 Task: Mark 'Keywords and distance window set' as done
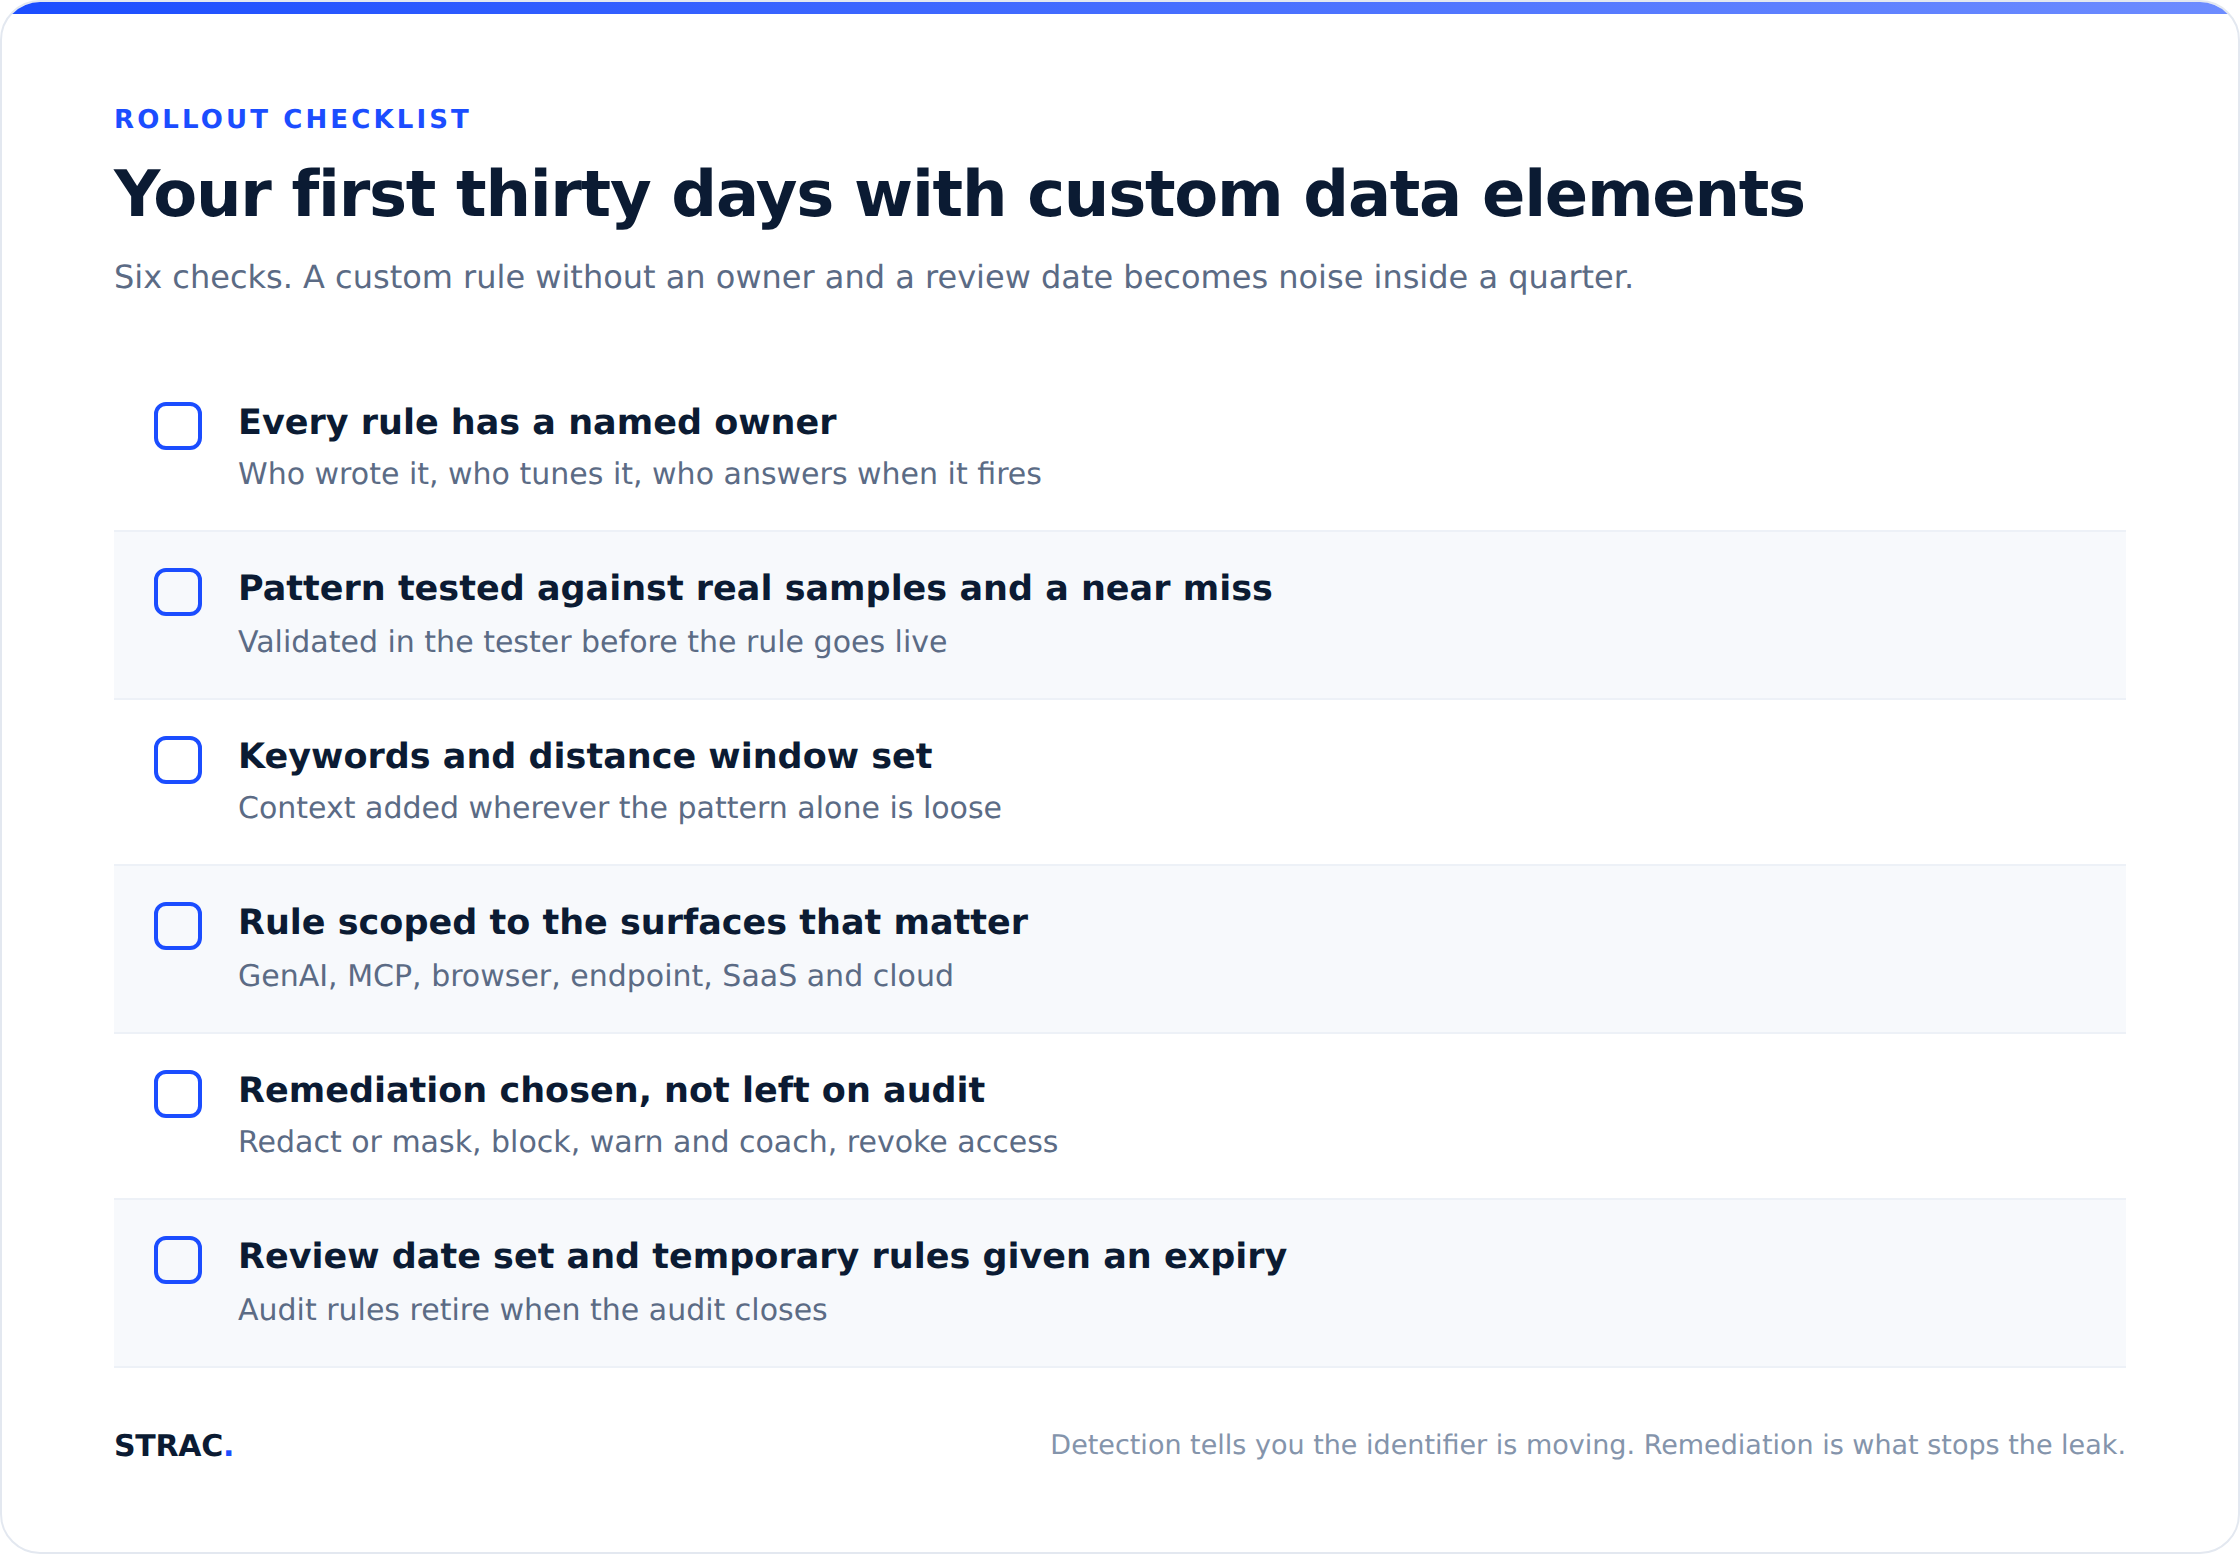(178, 760)
